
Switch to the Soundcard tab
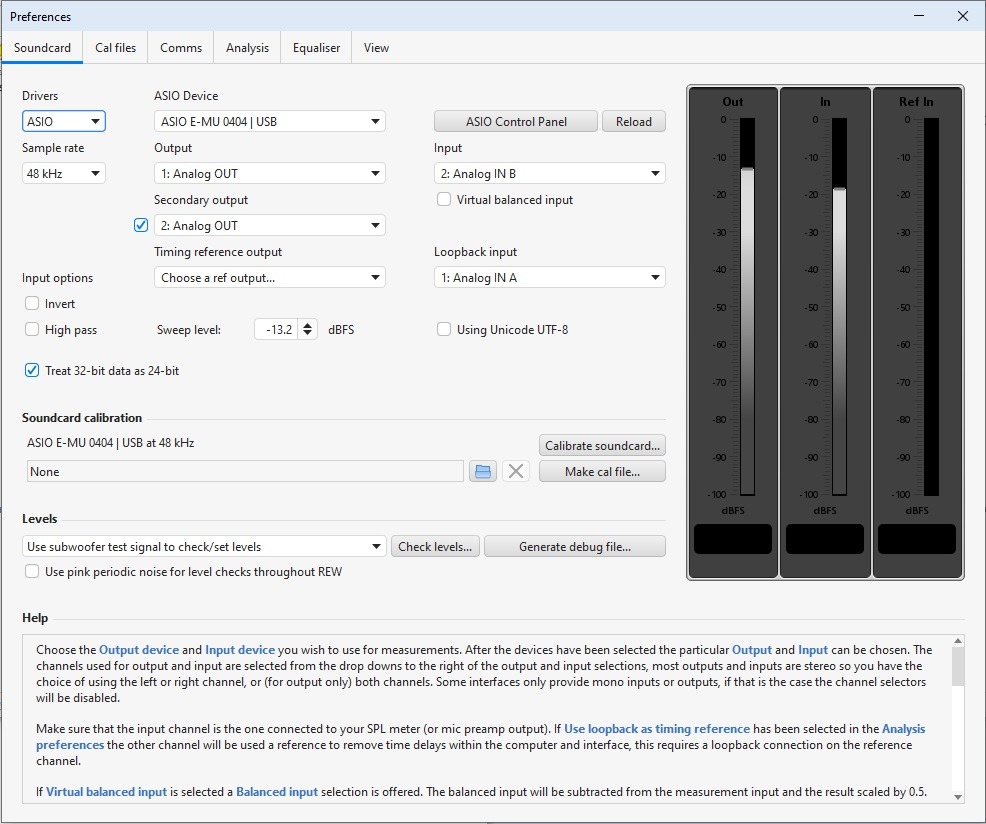tap(42, 48)
